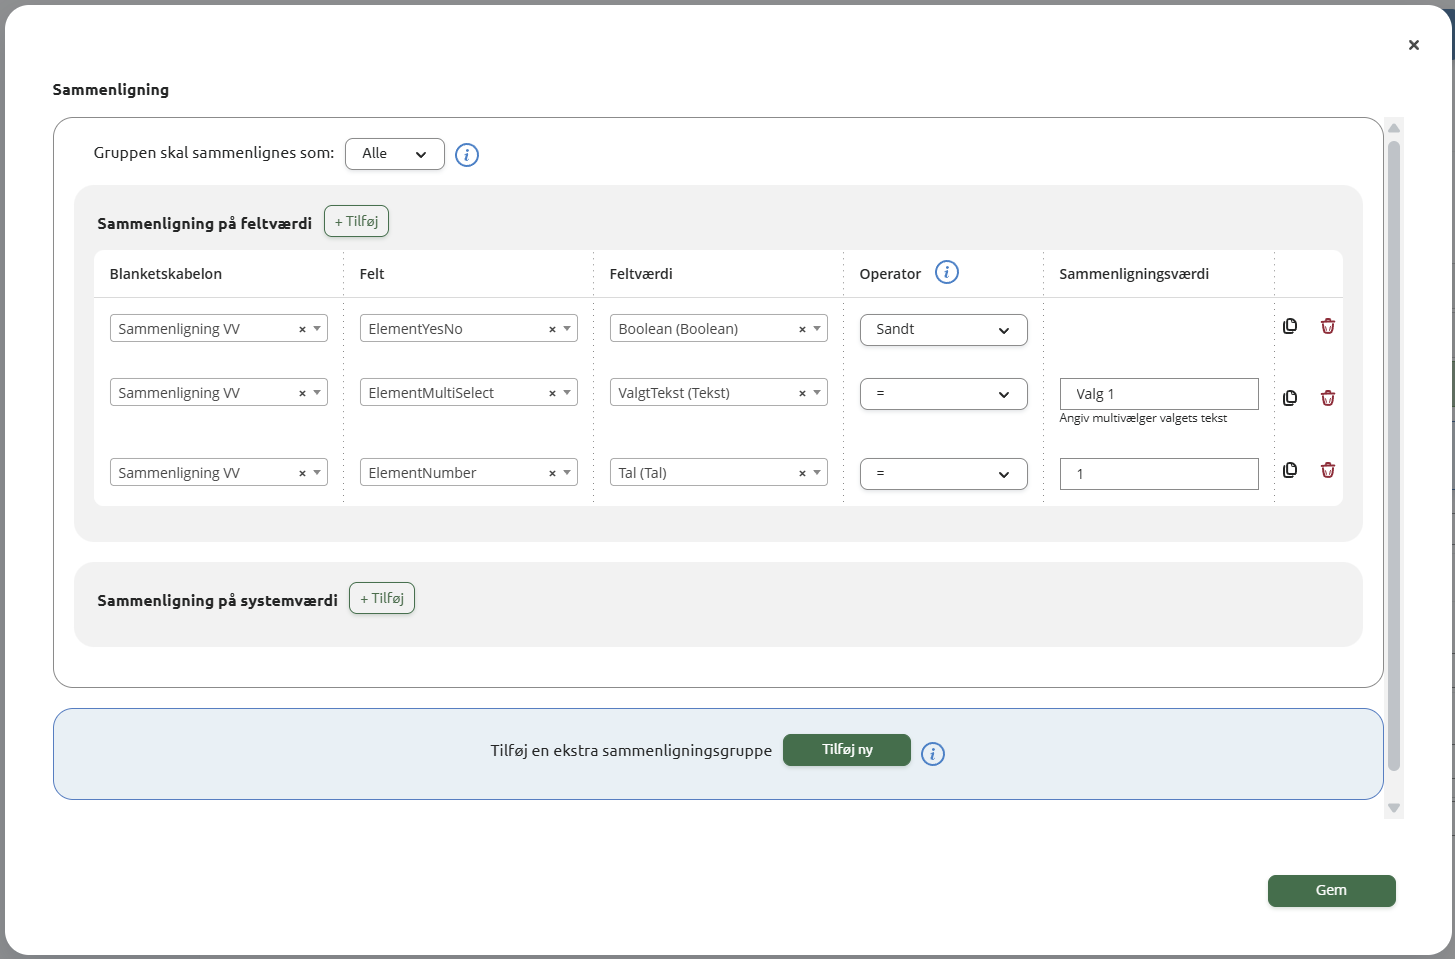Clear the ElementYesNo field selection
This screenshot has height=959, width=1455.
(552, 329)
